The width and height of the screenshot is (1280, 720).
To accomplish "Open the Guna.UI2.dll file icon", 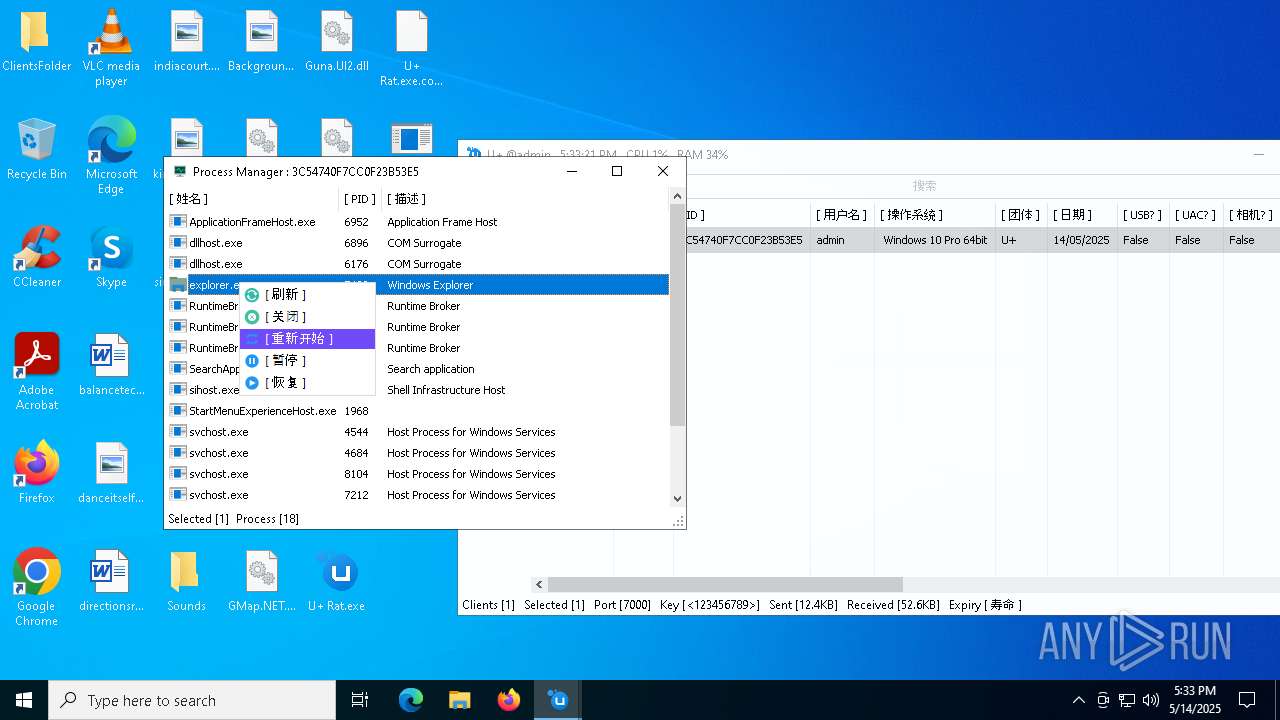I will (x=337, y=42).
